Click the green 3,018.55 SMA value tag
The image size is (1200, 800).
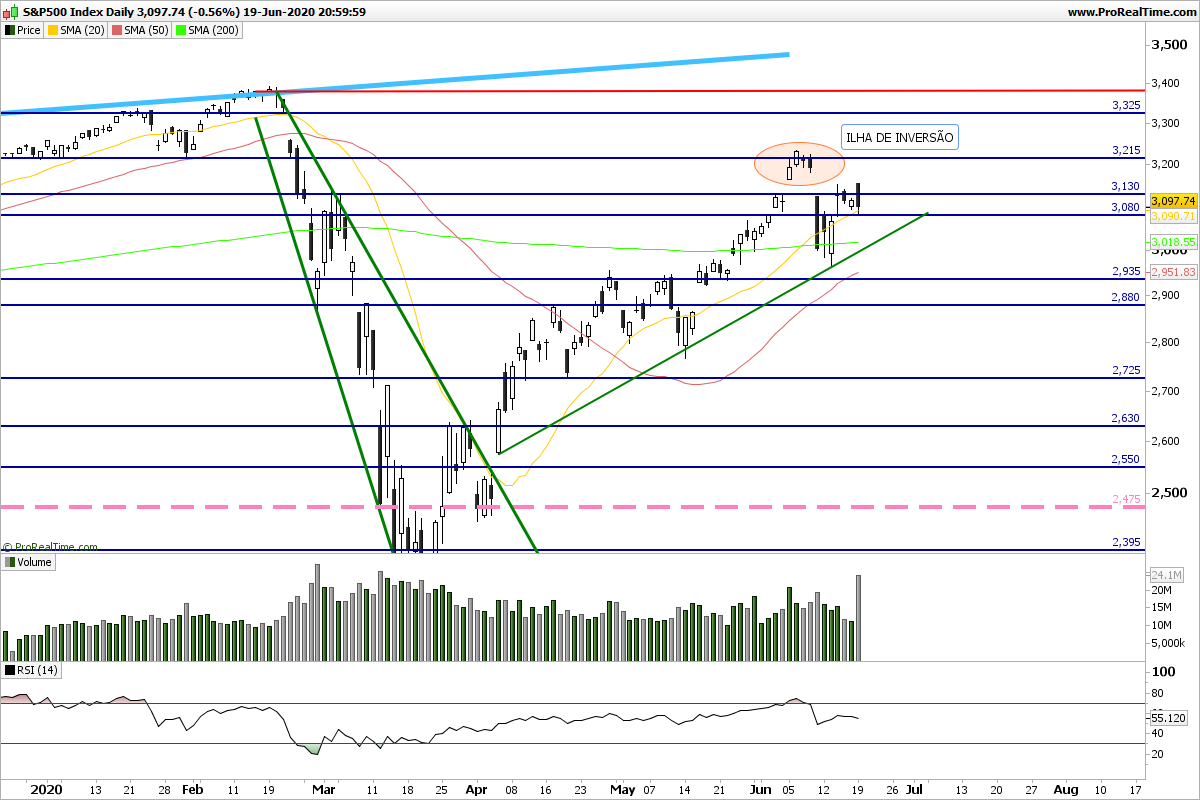[1173, 242]
